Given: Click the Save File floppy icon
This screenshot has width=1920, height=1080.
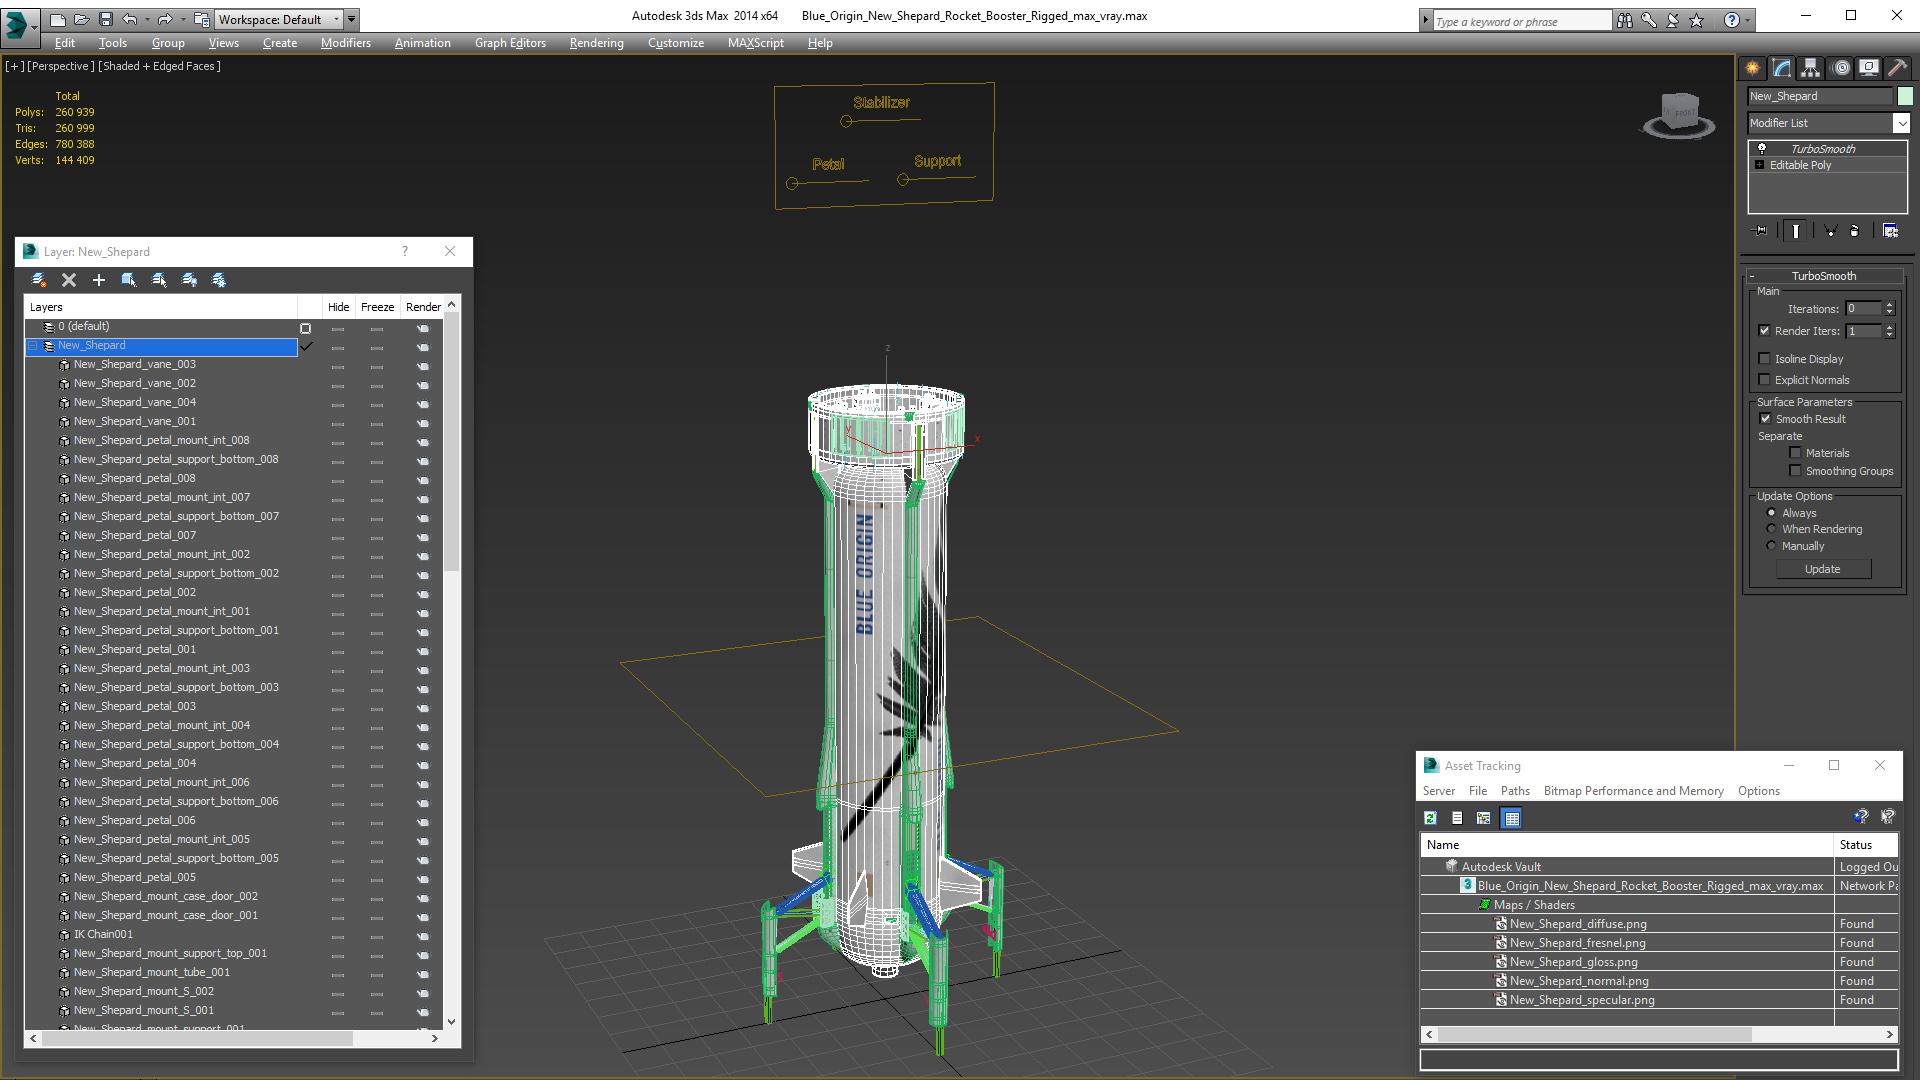Looking at the screenshot, I should point(105,19).
